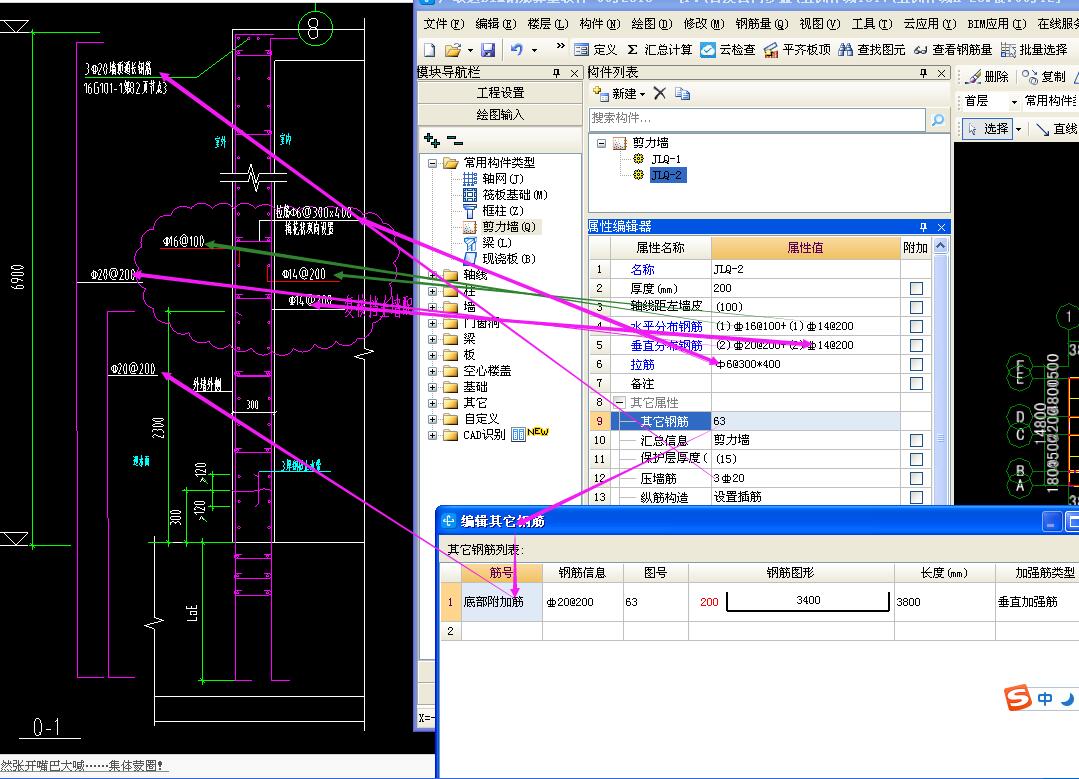Open 新建 dropdown arrow
Viewport: 1079px width, 779px height.
(x=642, y=94)
